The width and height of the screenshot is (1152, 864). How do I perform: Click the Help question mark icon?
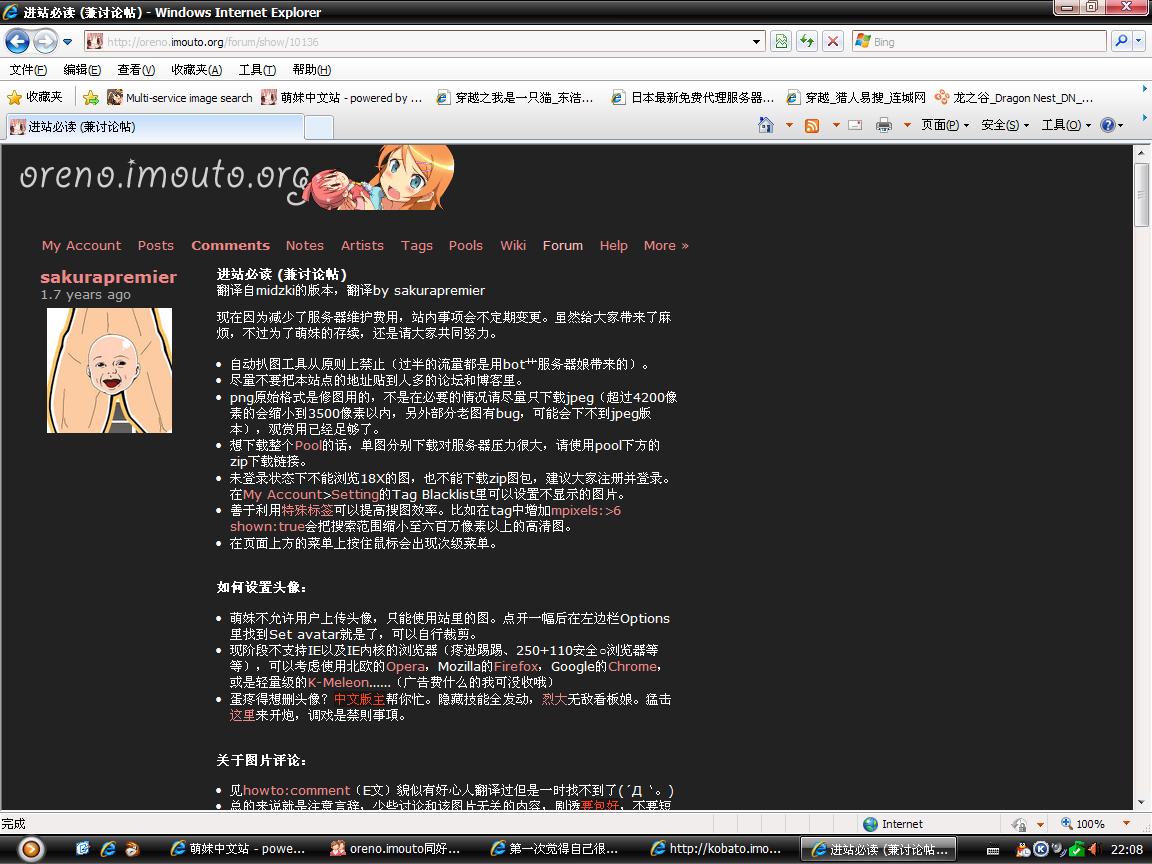(1107, 125)
